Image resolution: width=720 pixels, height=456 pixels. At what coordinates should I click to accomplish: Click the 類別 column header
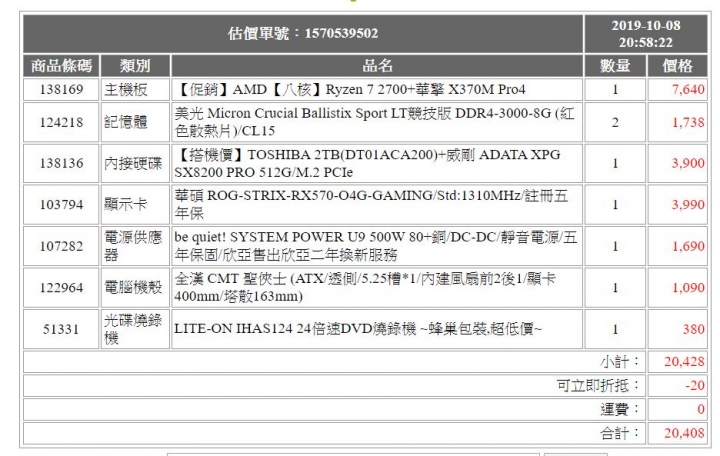(x=135, y=66)
